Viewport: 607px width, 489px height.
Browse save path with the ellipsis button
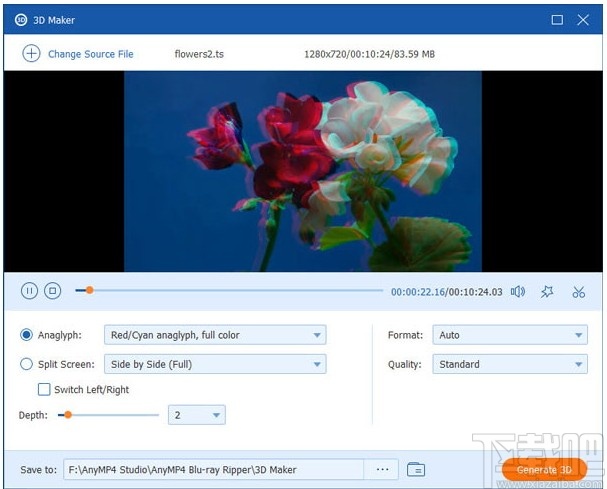[382, 469]
